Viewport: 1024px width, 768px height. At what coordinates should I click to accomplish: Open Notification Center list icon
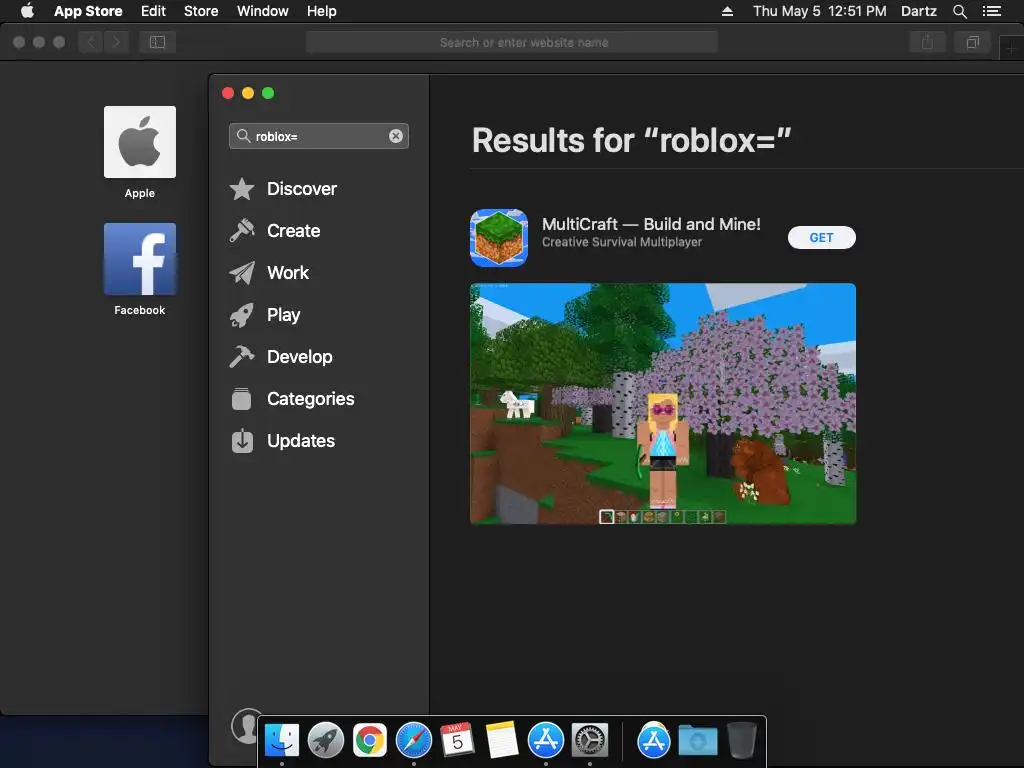pyautogui.click(x=991, y=11)
